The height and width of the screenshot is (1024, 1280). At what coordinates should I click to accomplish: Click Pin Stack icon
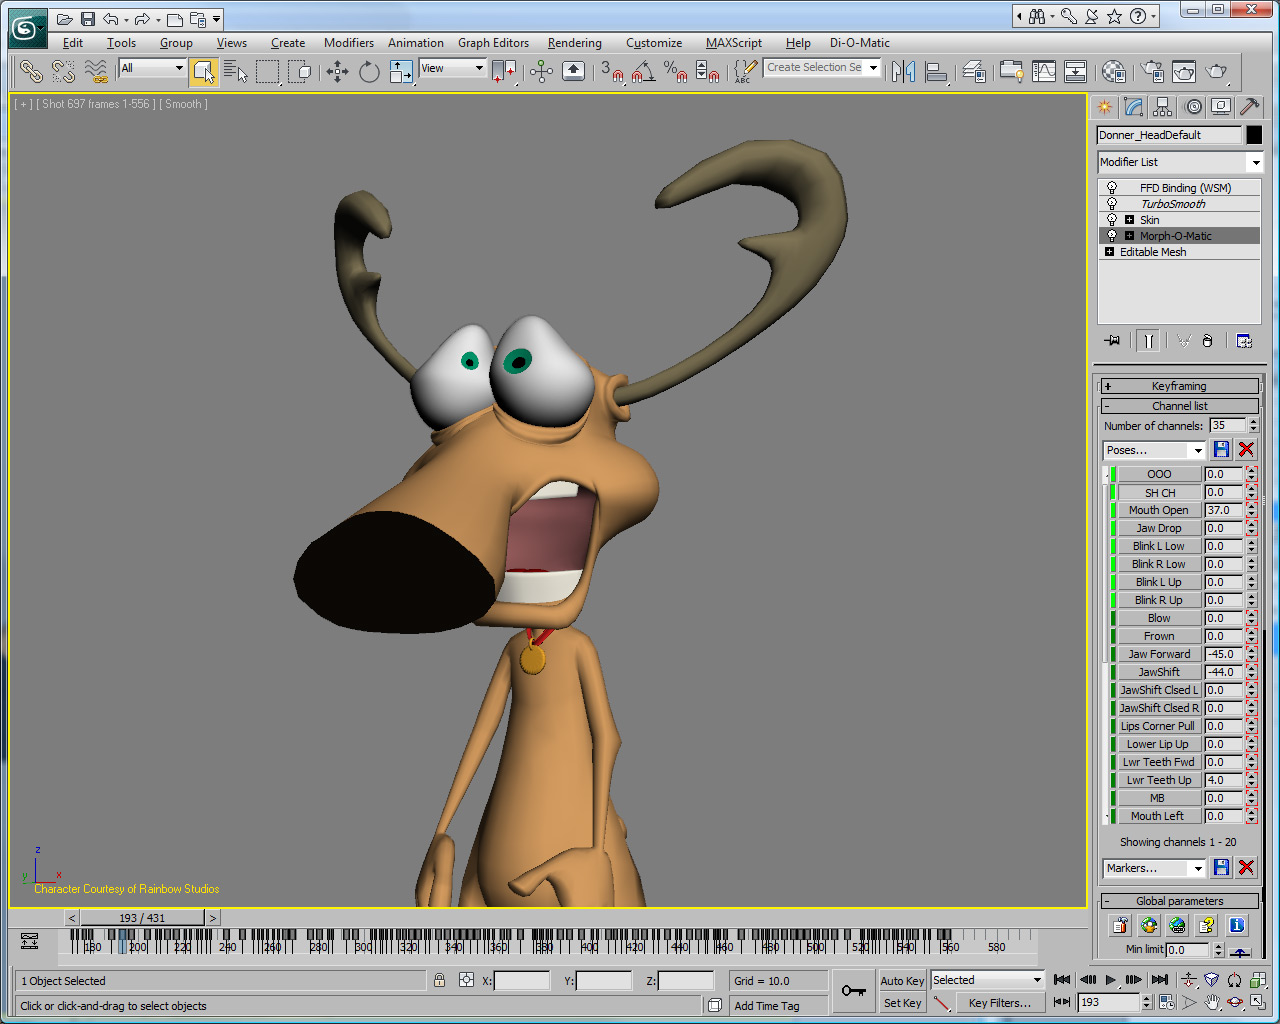pos(1112,341)
